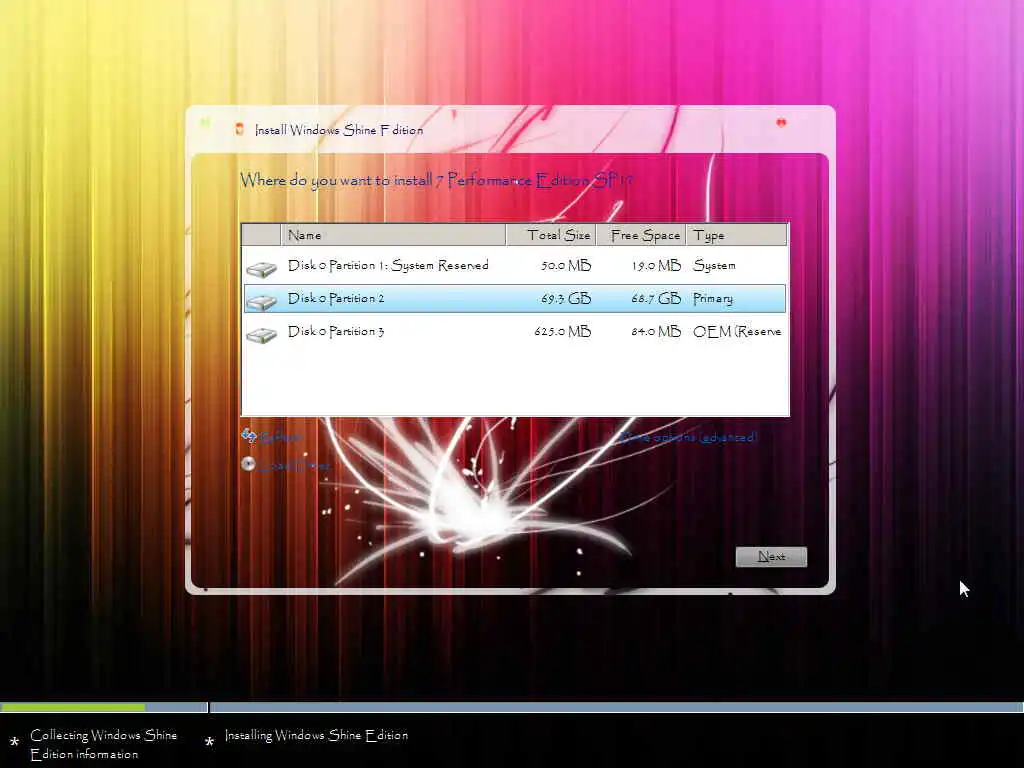Click the 625.0 MB total size cell
The height and width of the screenshot is (768, 1024).
click(562, 332)
